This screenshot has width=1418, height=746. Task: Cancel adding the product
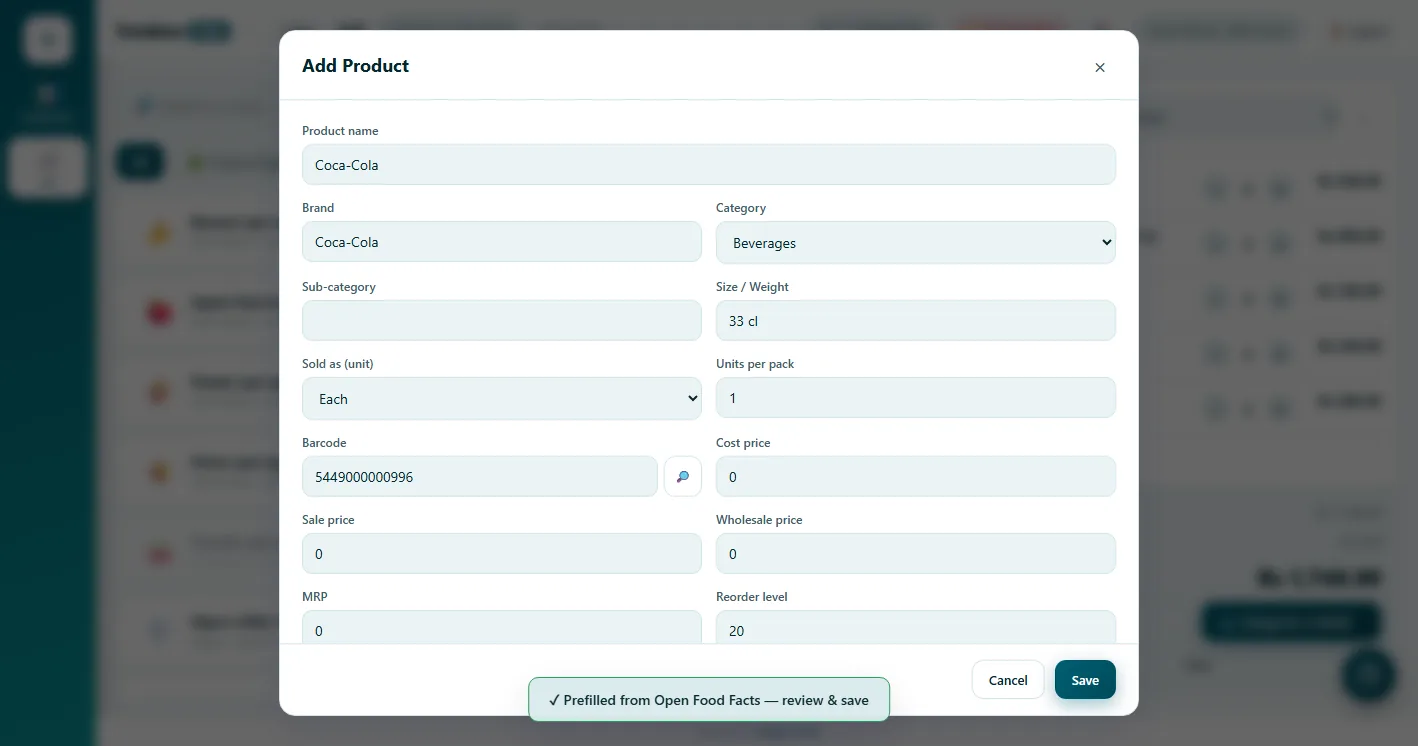pos(1008,680)
